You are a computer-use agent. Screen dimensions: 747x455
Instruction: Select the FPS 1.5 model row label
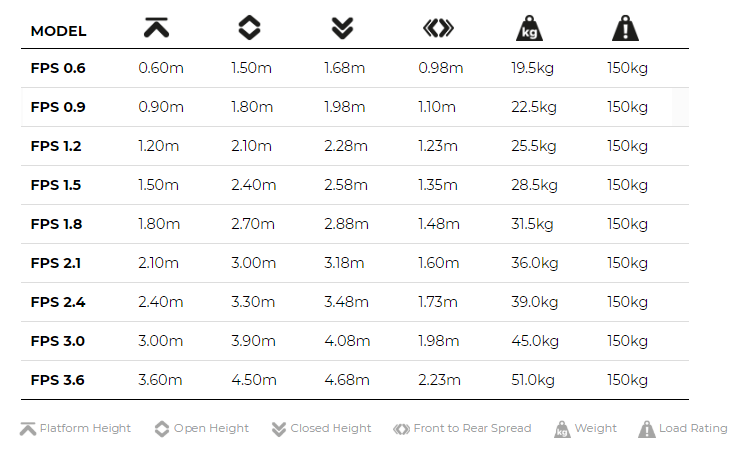point(56,185)
